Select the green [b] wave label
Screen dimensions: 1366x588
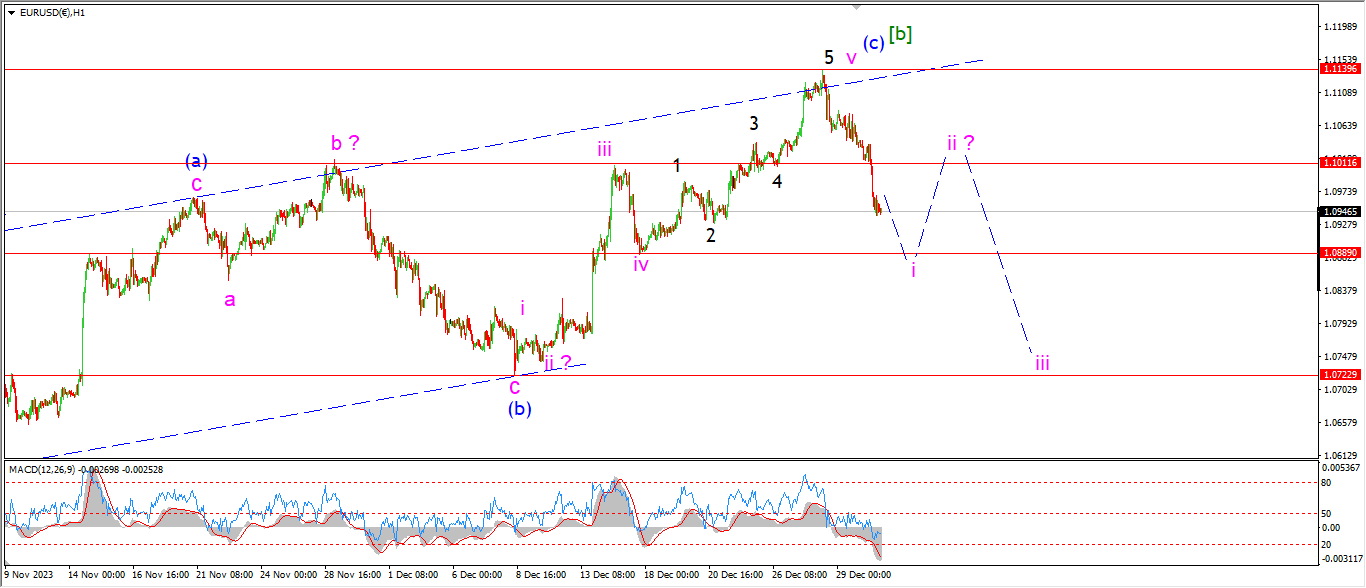pos(900,34)
